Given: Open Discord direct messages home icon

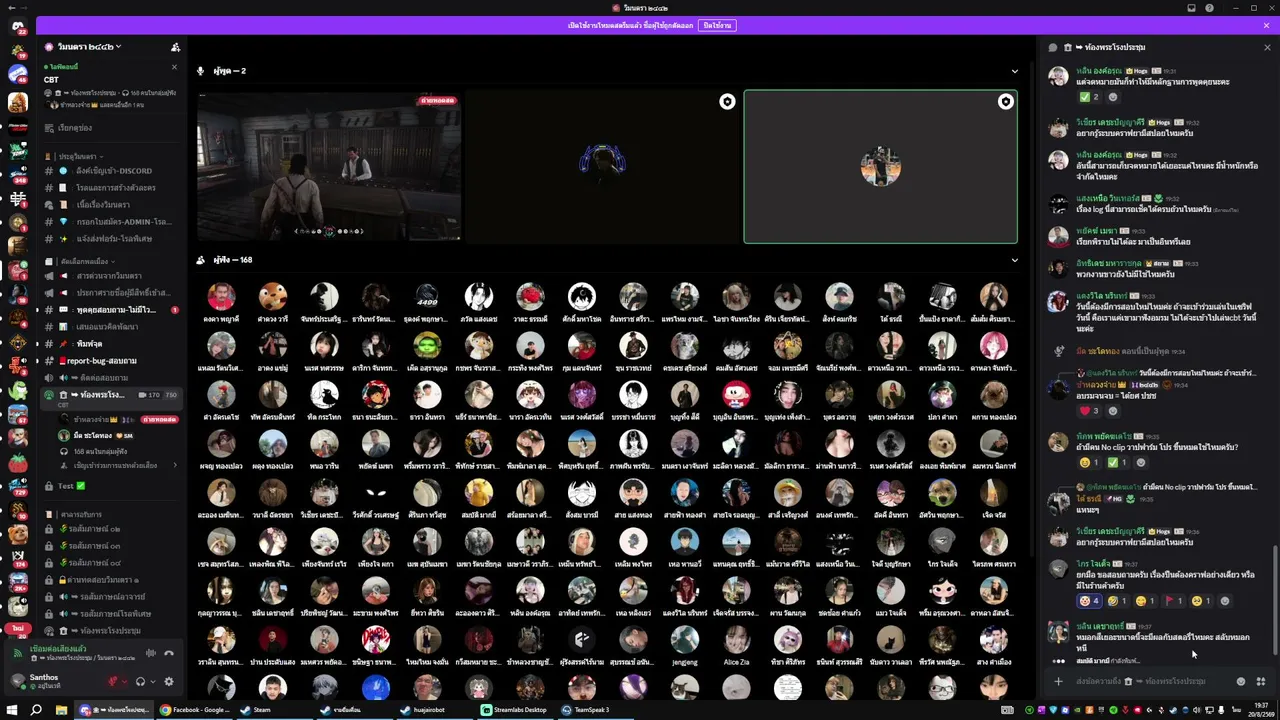Looking at the screenshot, I should click(17, 27).
